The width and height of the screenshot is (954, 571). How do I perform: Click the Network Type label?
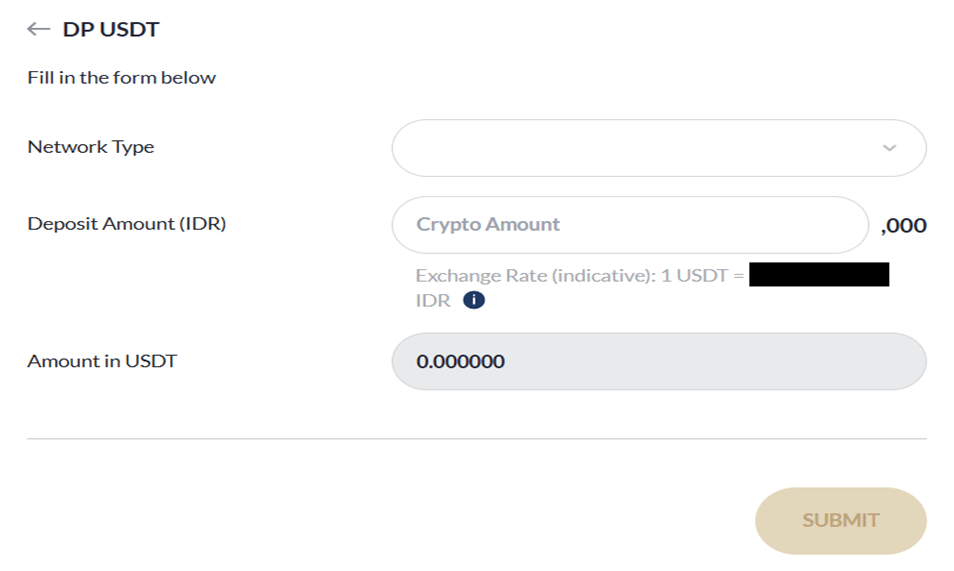pyautogui.click(x=91, y=147)
